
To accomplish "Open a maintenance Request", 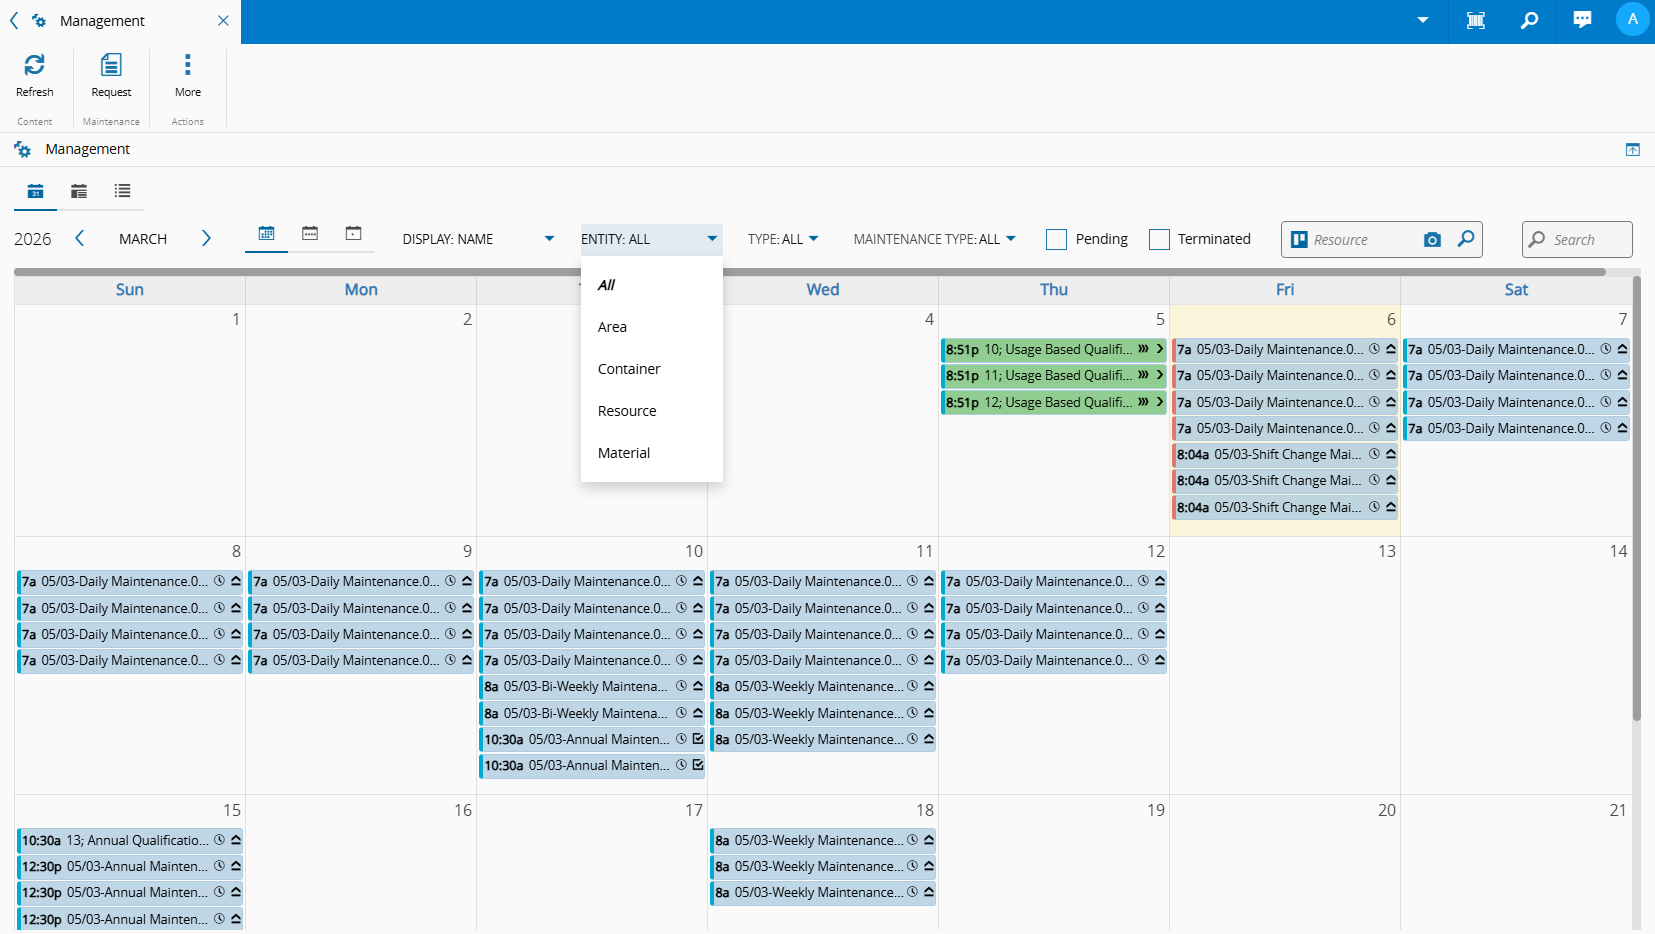I will [x=111, y=76].
